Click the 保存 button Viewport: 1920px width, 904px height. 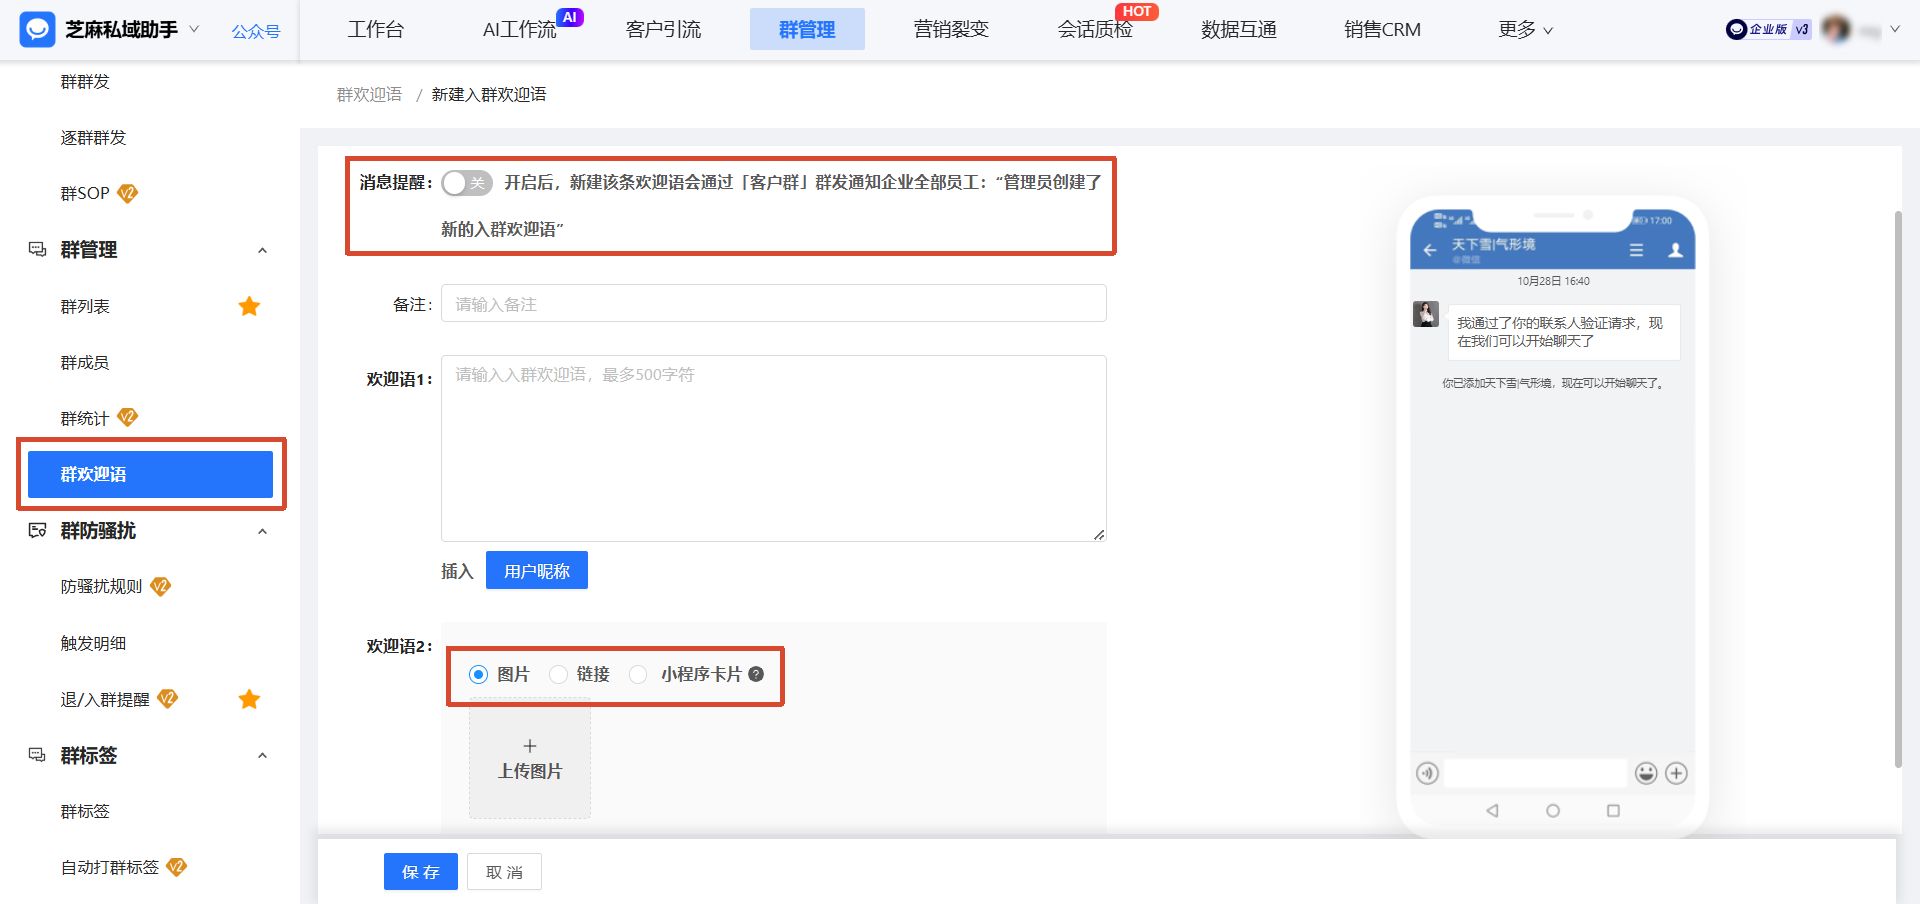pos(420,871)
